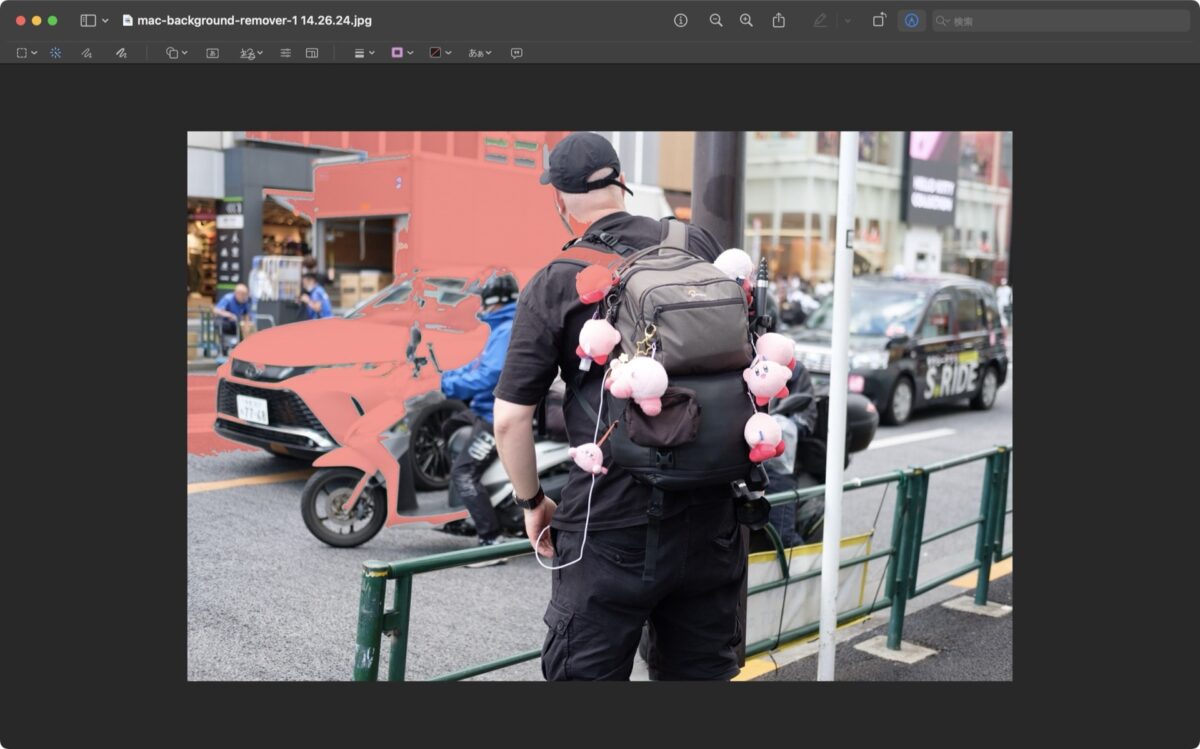Image resolution: width=1200 pixels, height=749 pixels.
Task: Rotate the image with rotate button
Action: click(879, 20)
